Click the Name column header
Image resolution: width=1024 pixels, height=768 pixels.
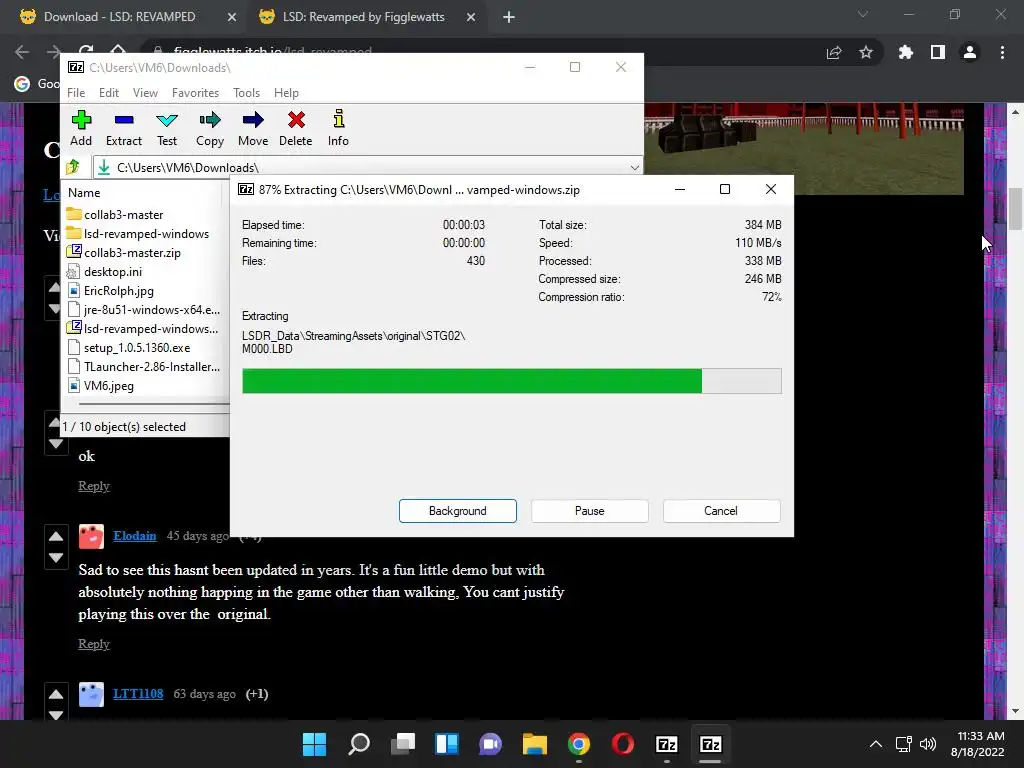[84, 193]
